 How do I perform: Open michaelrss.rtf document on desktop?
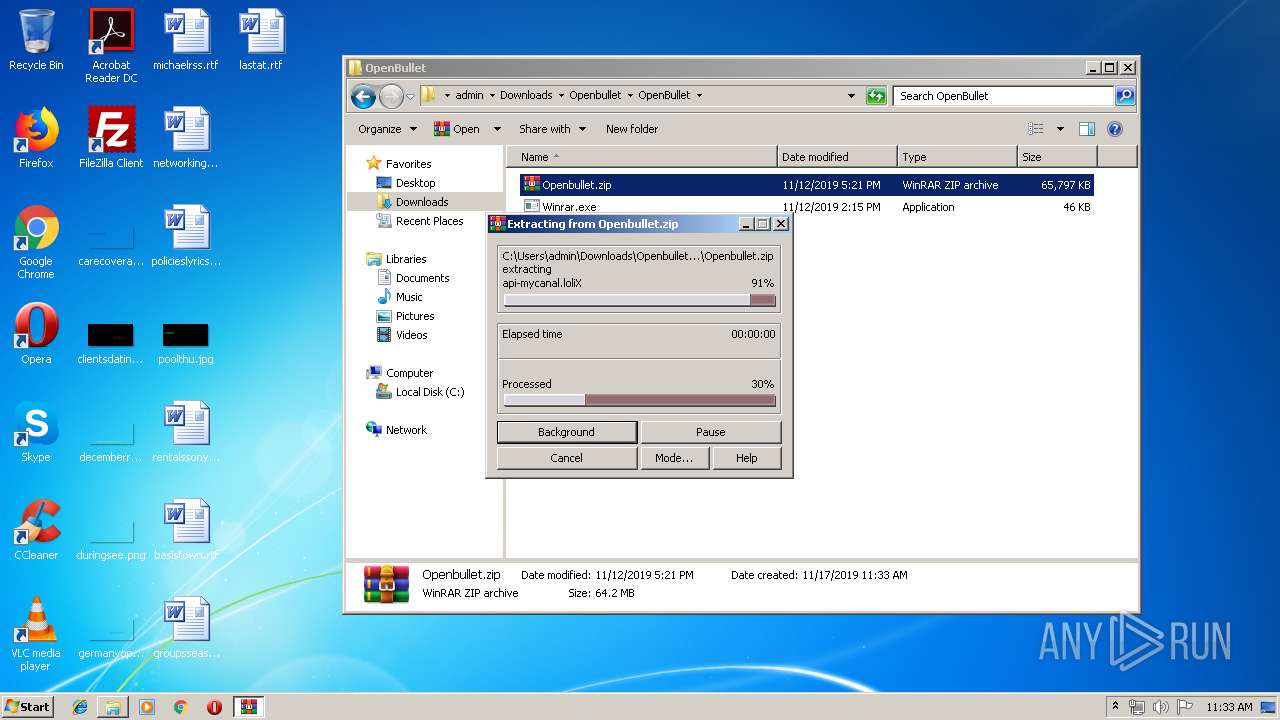click(x=185, y=40)
